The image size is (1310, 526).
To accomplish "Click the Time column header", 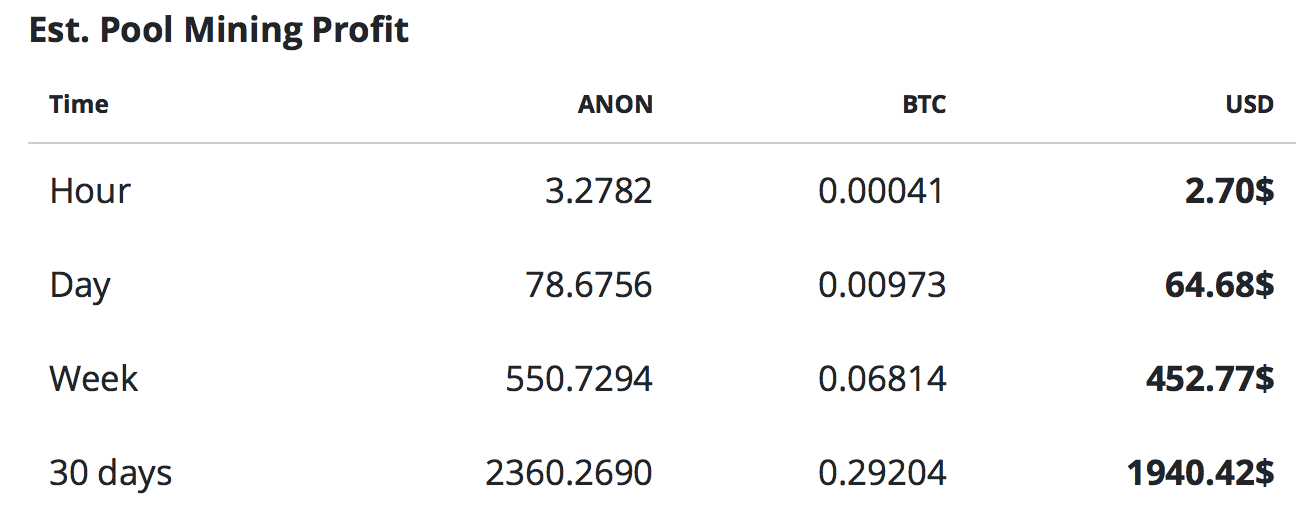I will pyautogui.click(x=79, y=104).
